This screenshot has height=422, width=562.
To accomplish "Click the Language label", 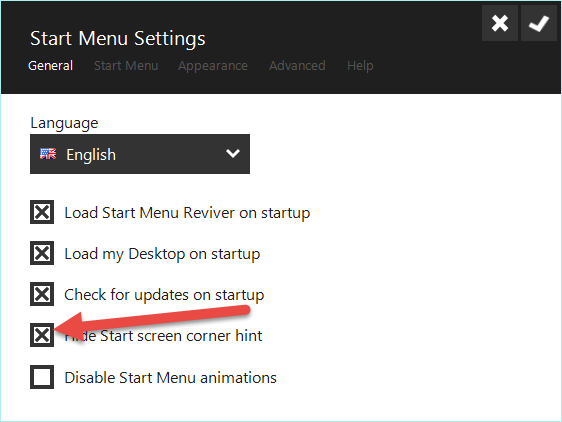I will click(x=64, y=123).
